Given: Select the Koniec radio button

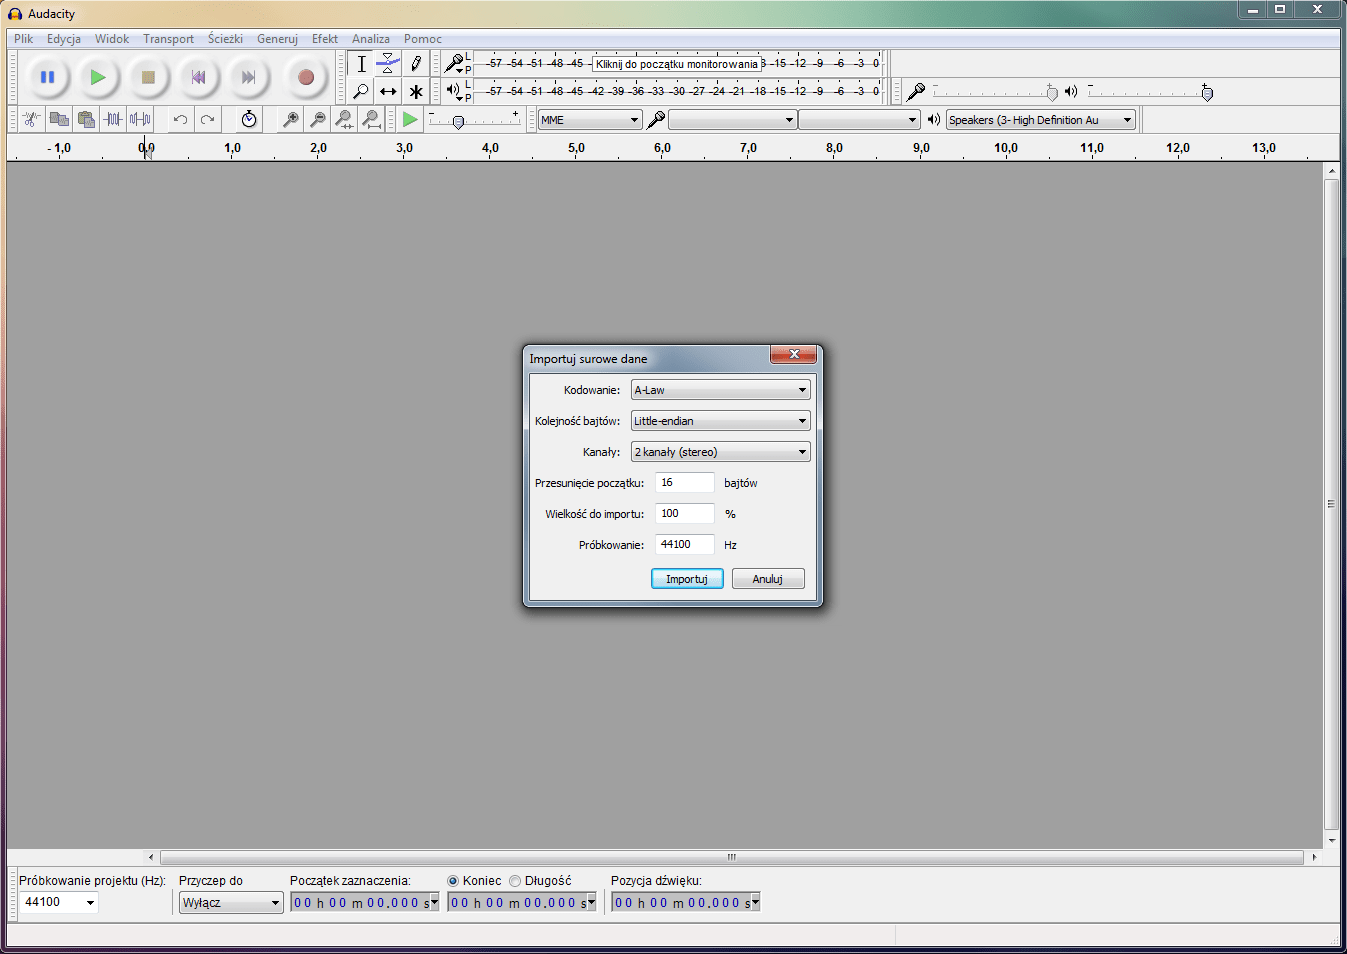Looking at the screenshot, I should 453,881.
